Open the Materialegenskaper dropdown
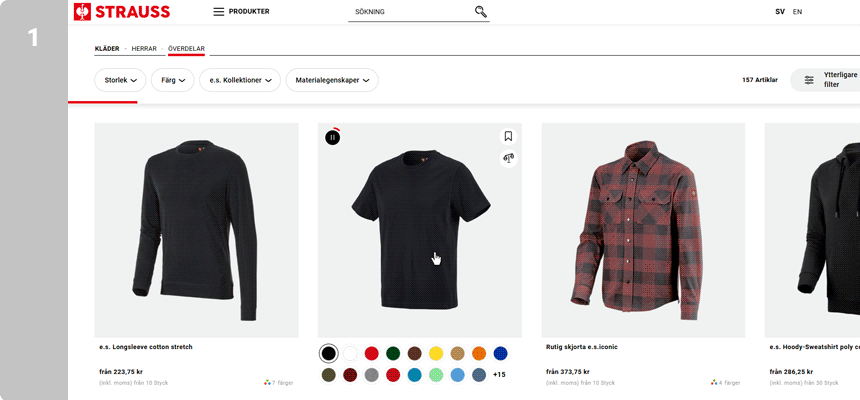860x400 pixels. 332,80
